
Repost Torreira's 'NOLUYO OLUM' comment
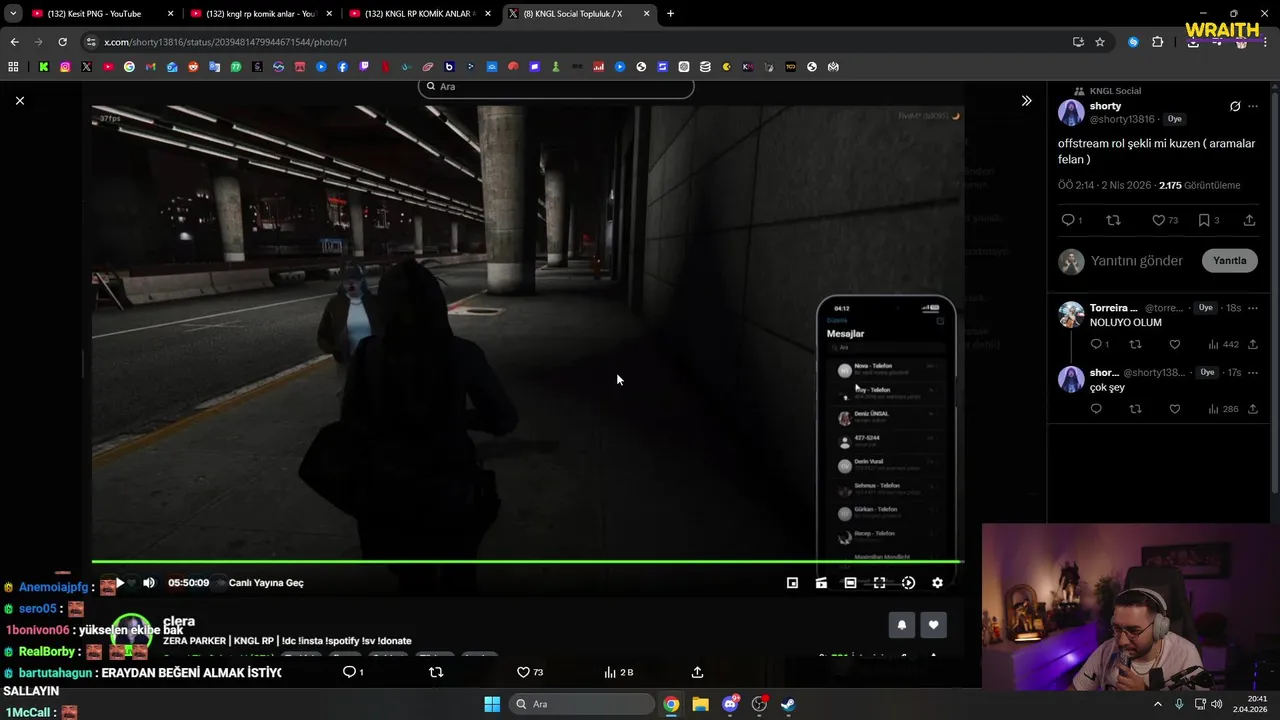tap(1135, 344)
